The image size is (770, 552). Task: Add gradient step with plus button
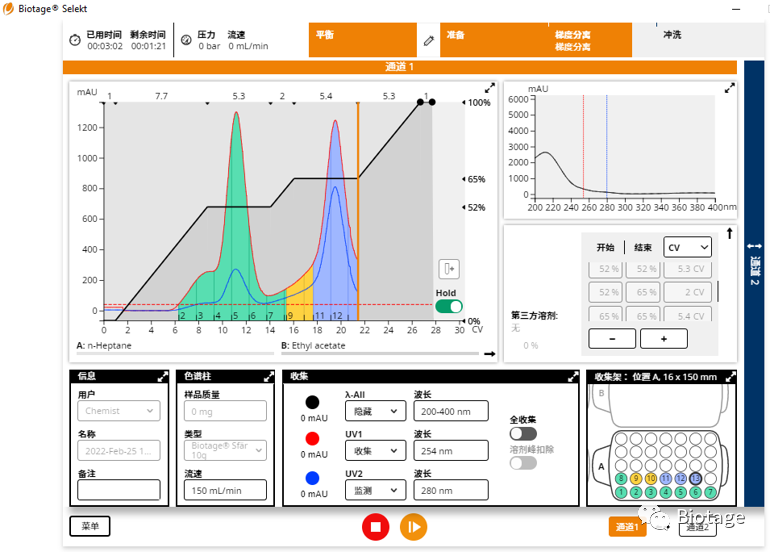coord(664,338)
